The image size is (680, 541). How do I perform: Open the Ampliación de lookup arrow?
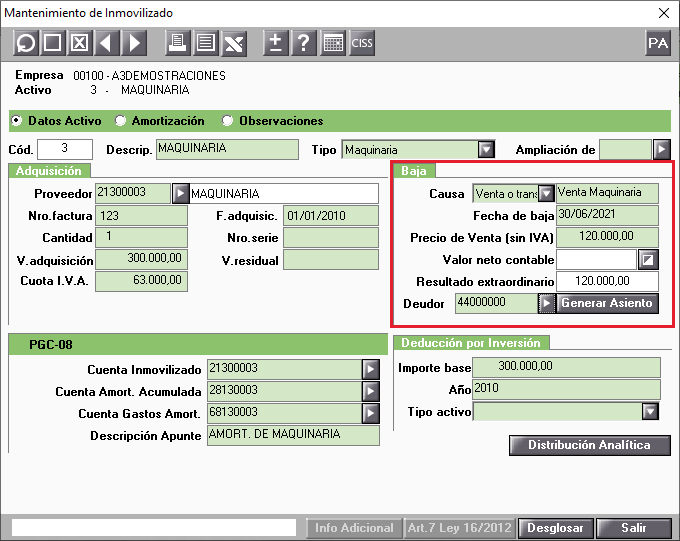[x=662, y=150]
